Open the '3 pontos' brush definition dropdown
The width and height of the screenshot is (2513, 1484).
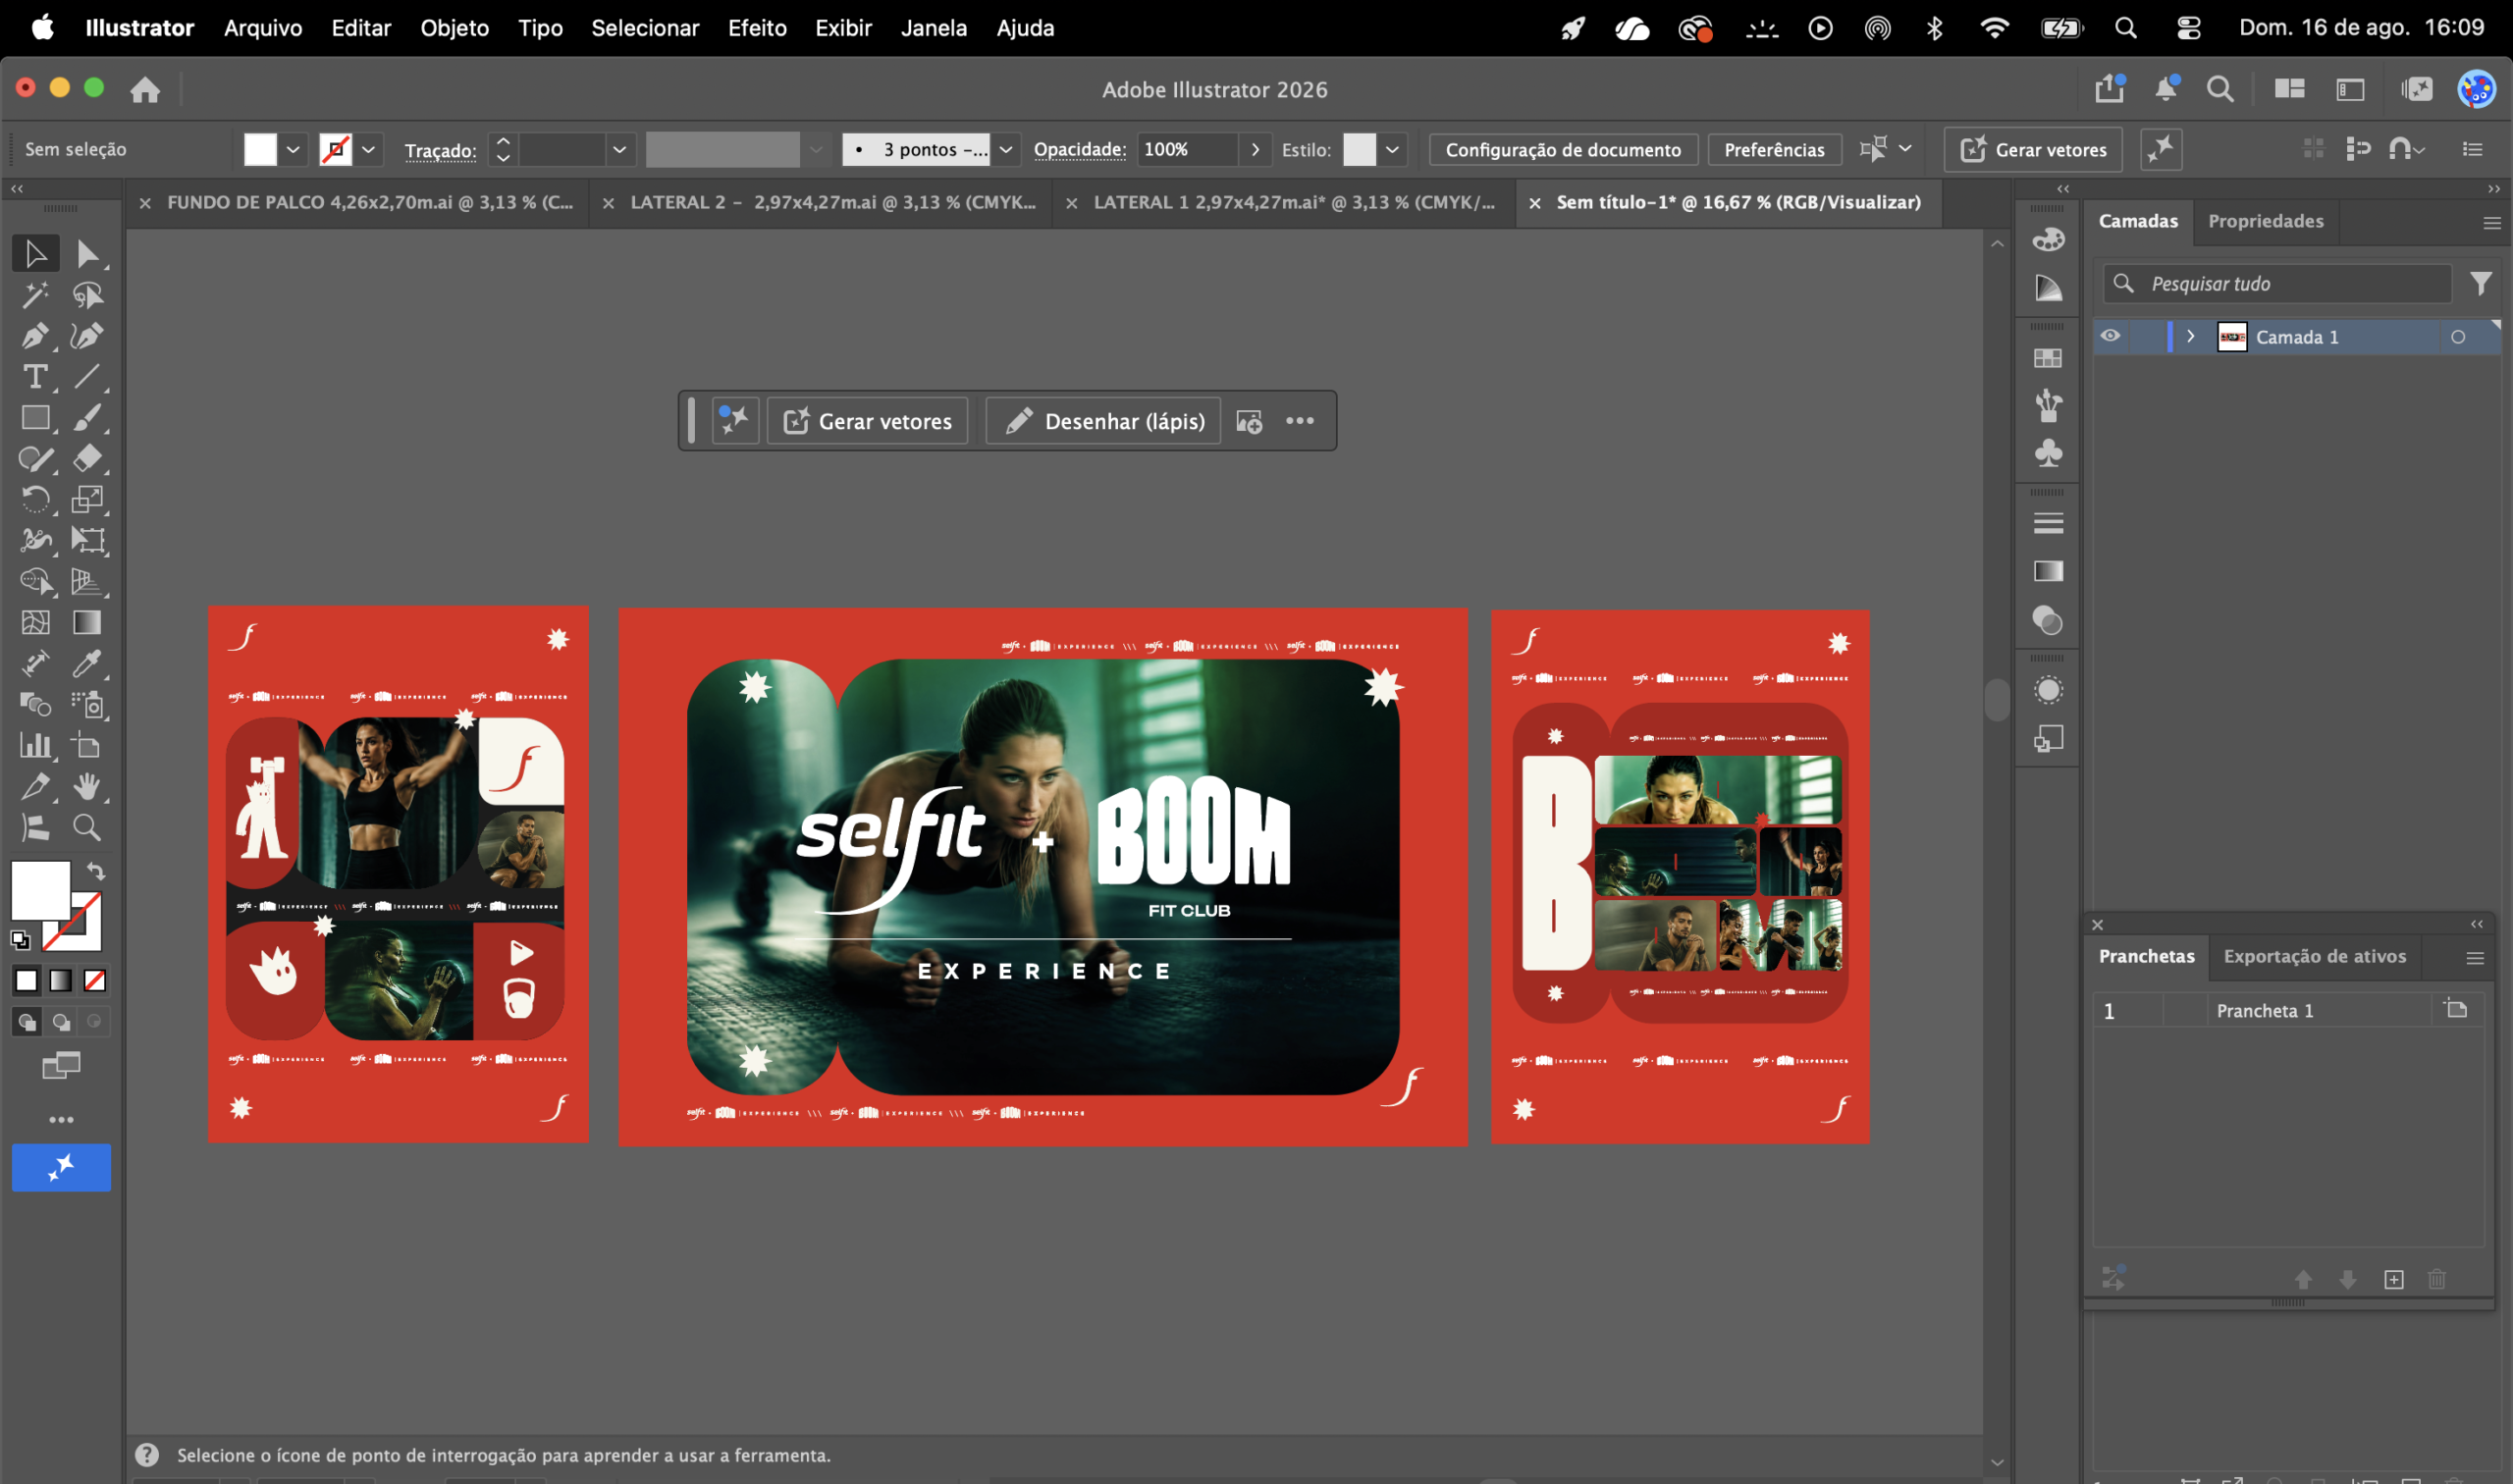[1006, 150]
